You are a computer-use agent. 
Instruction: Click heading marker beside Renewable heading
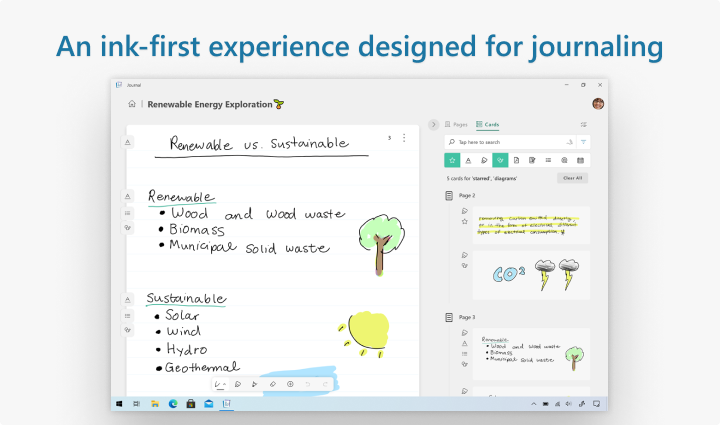(128, 196)
